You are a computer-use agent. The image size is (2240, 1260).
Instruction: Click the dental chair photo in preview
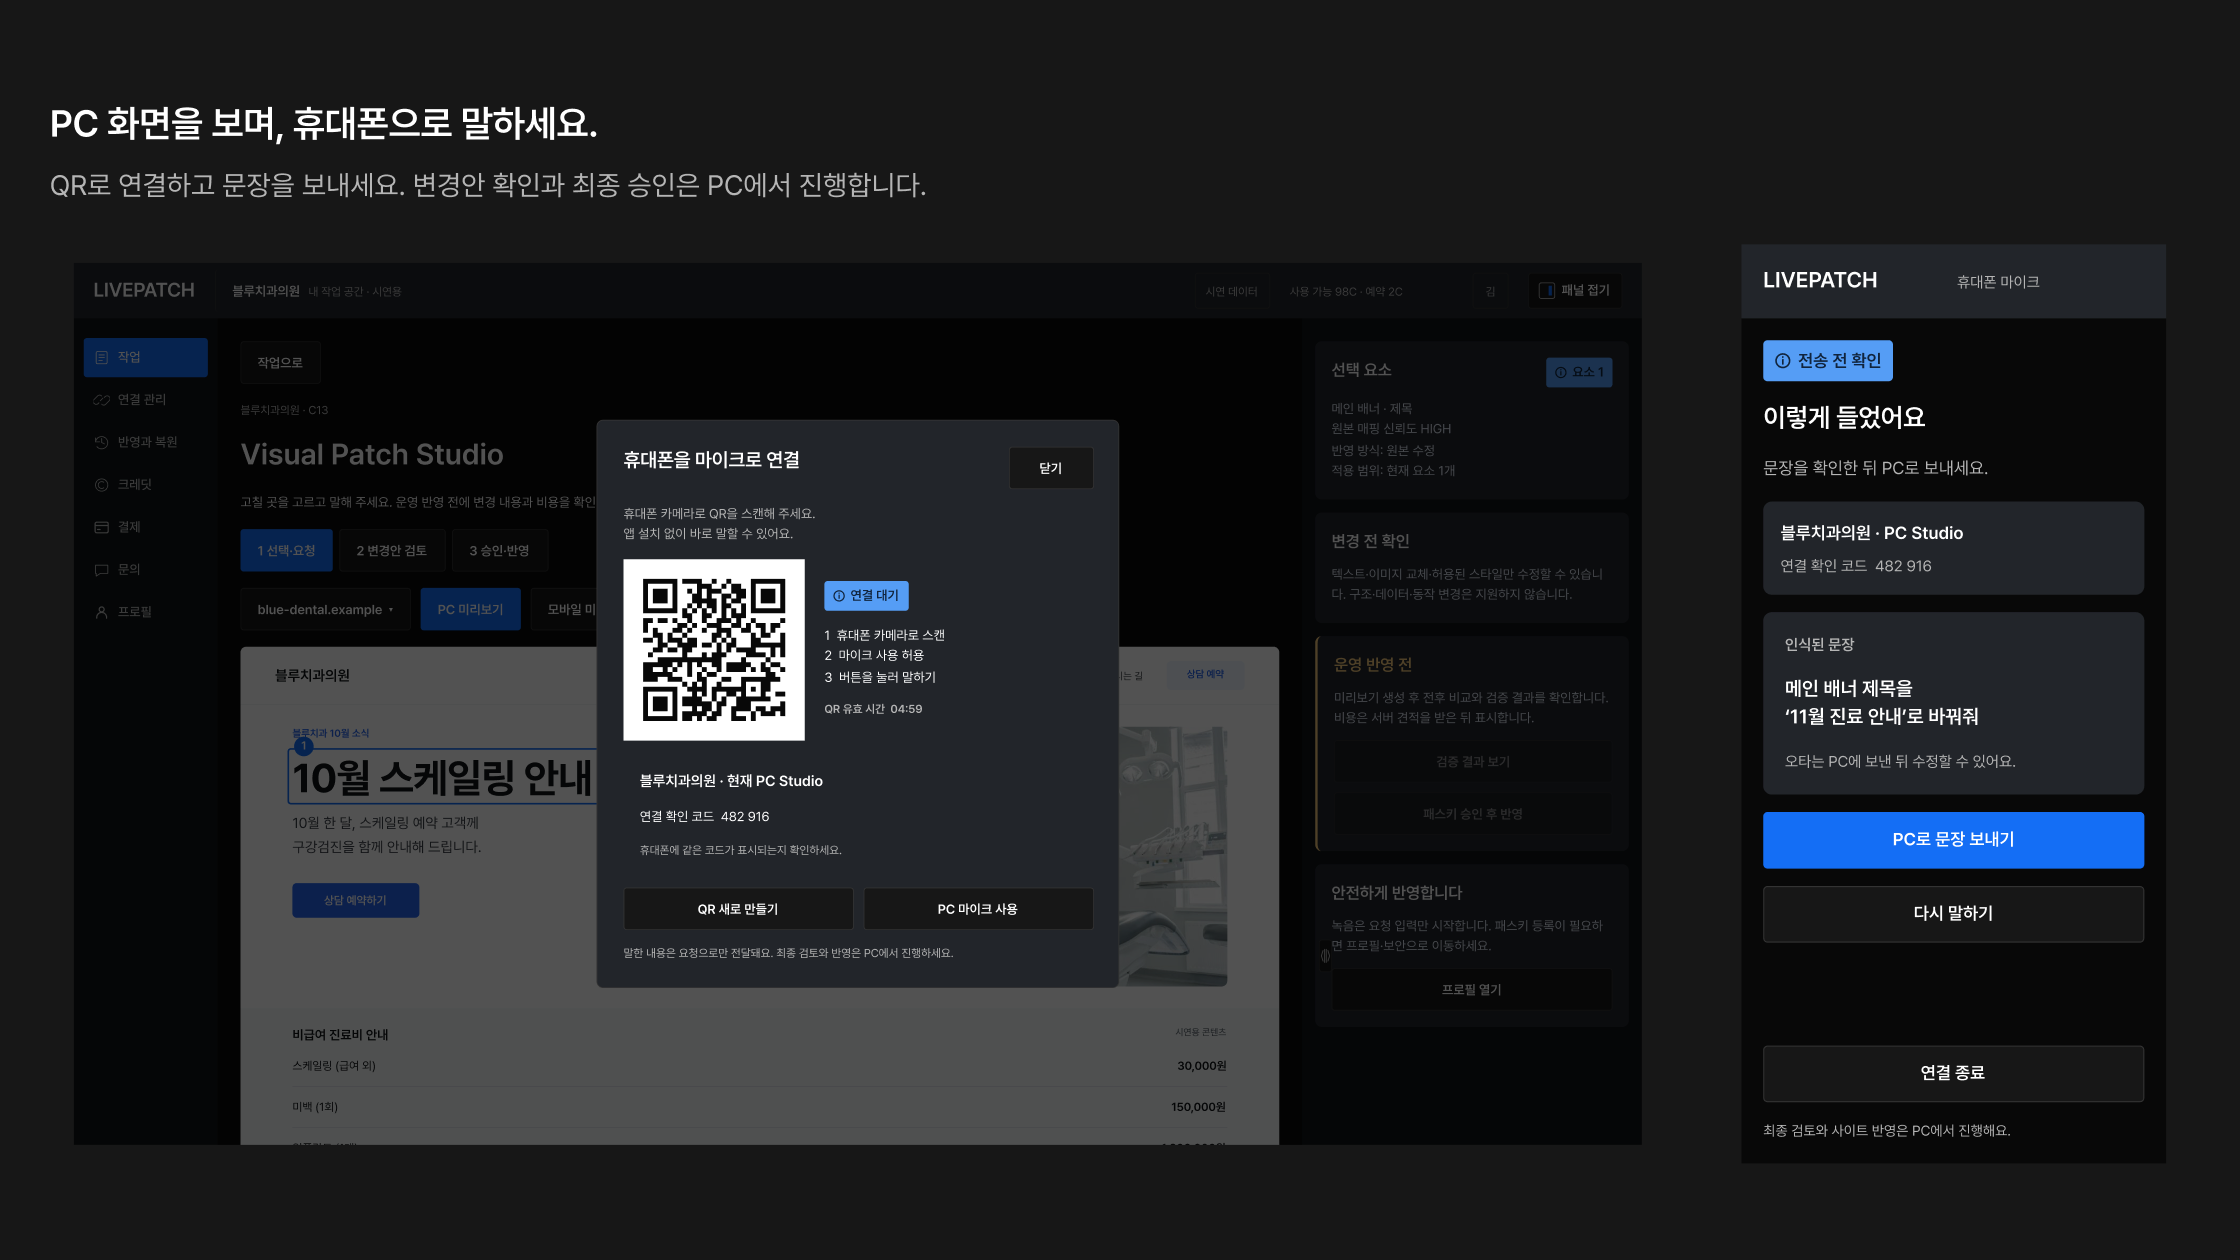click(1173, 856)
